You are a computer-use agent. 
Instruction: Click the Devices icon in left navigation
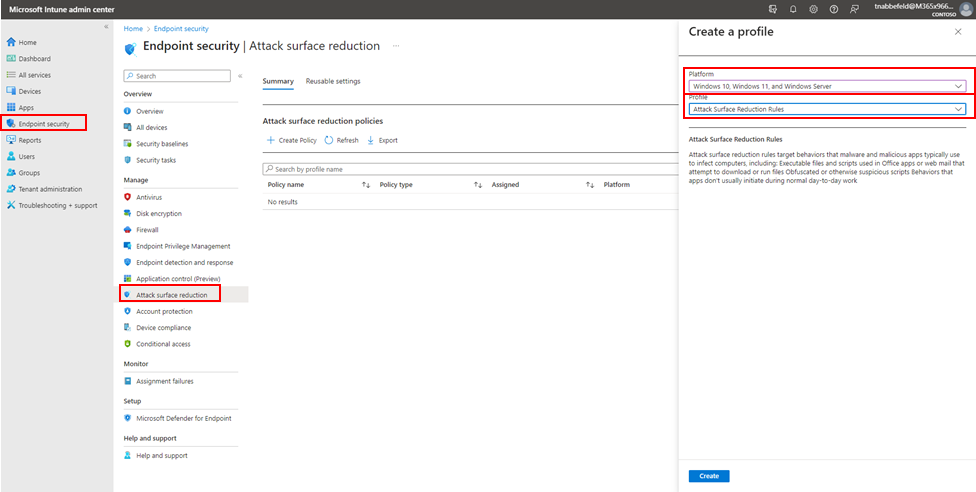(x=11, y=91)
